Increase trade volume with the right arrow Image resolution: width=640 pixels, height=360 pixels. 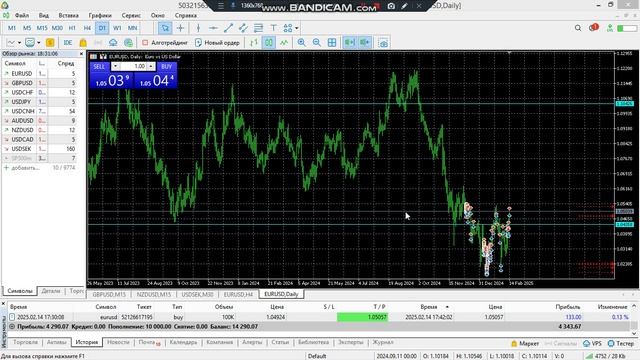tap(151, 67)
